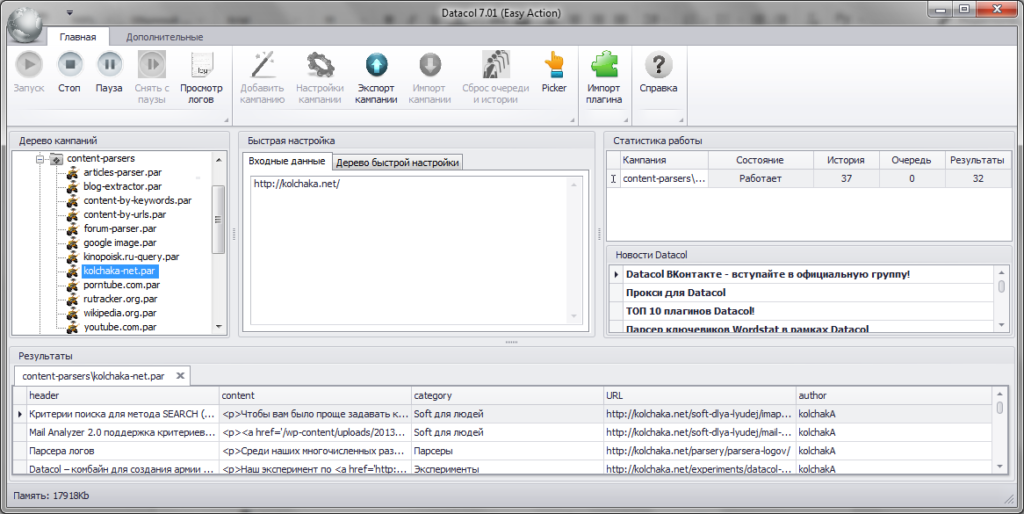Screen dimensions: 1024x514
Task: Click the content-parsers folder icon
Action: pos(56,159)
